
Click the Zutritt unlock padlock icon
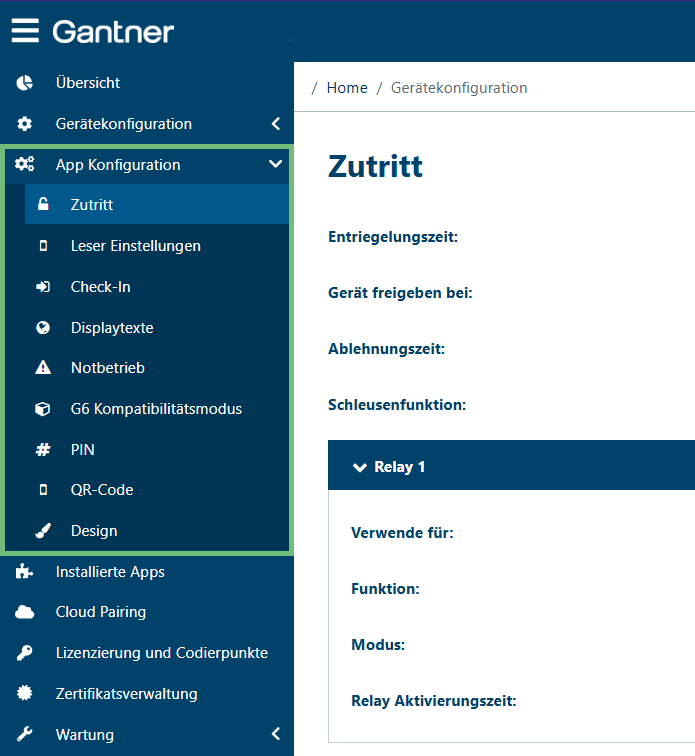tap(43, 204)
